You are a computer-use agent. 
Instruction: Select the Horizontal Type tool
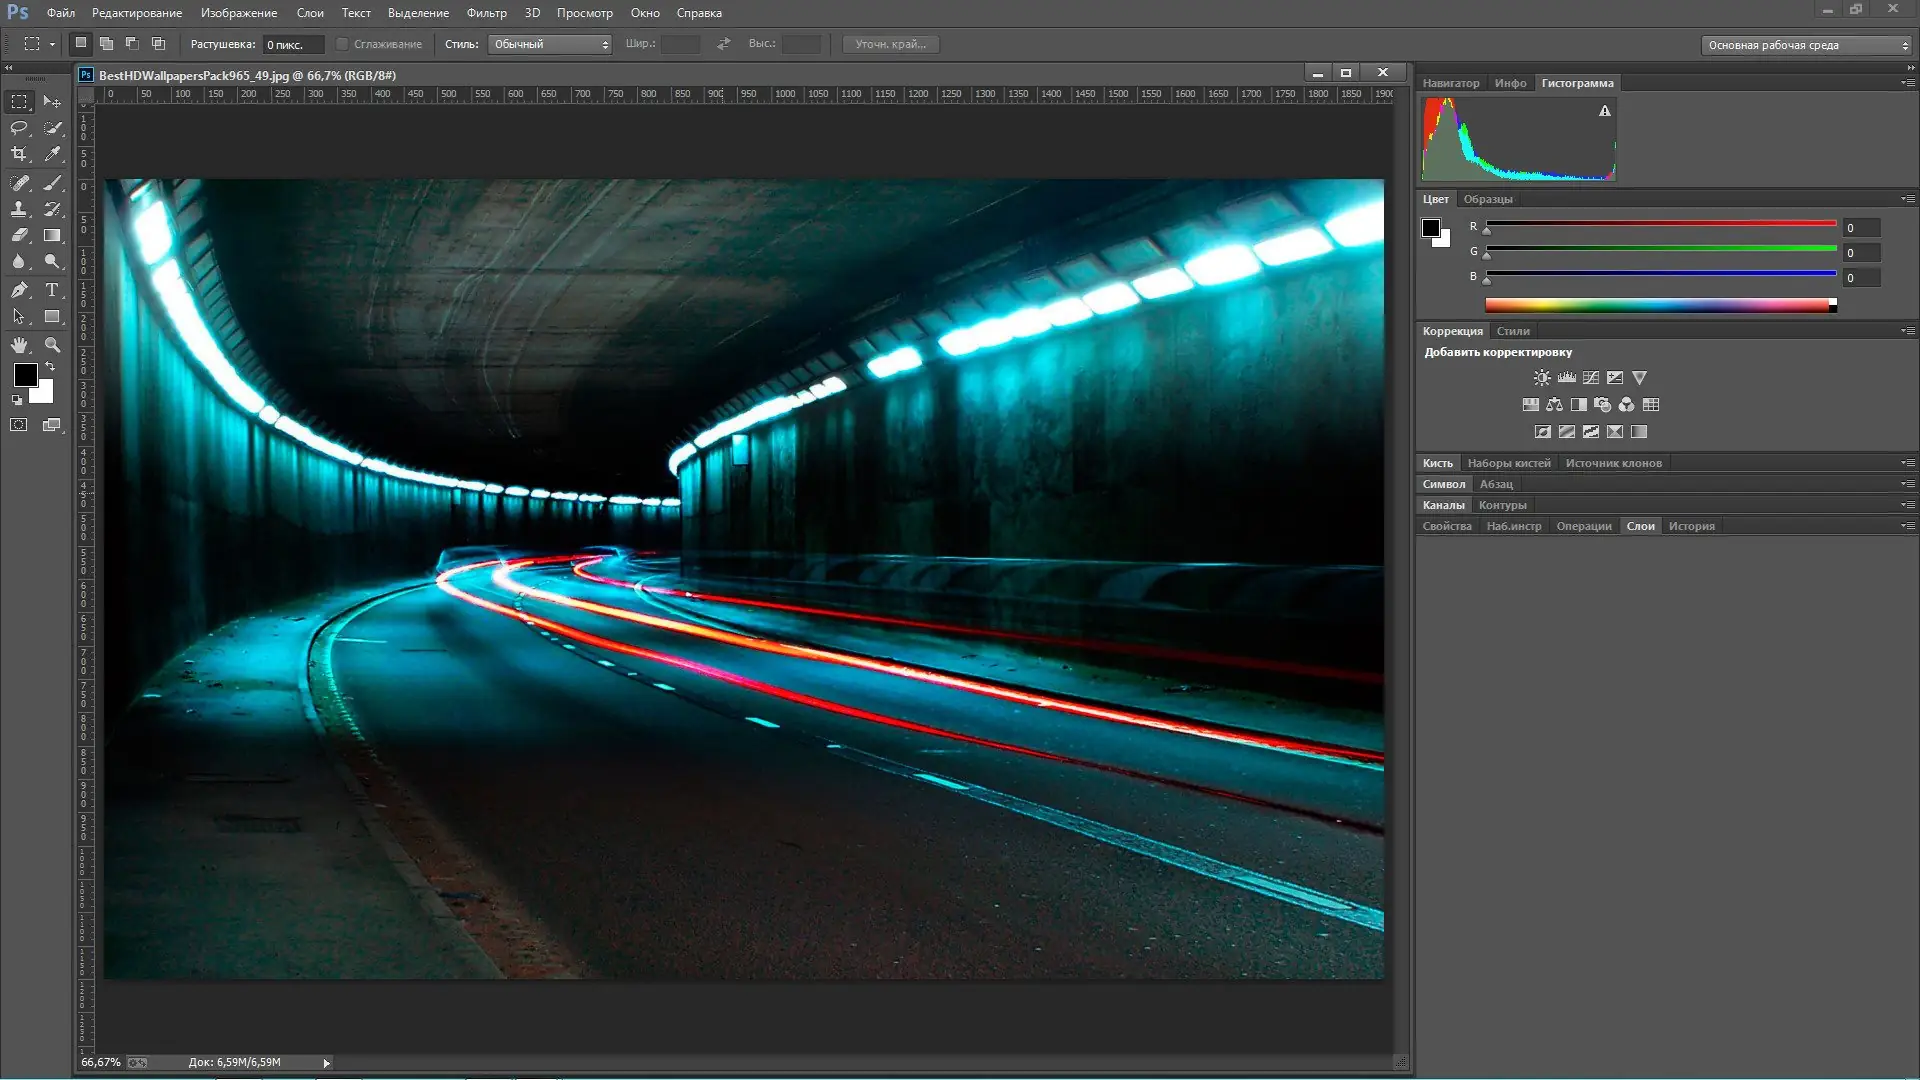click(52, 290)
